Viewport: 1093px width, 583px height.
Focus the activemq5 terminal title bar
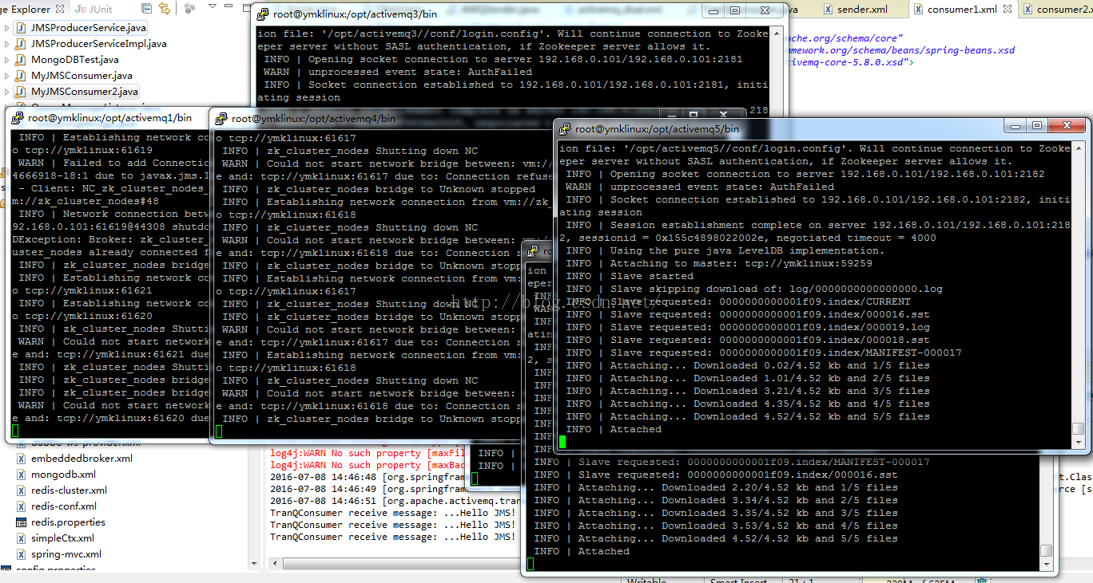point(823,129)
